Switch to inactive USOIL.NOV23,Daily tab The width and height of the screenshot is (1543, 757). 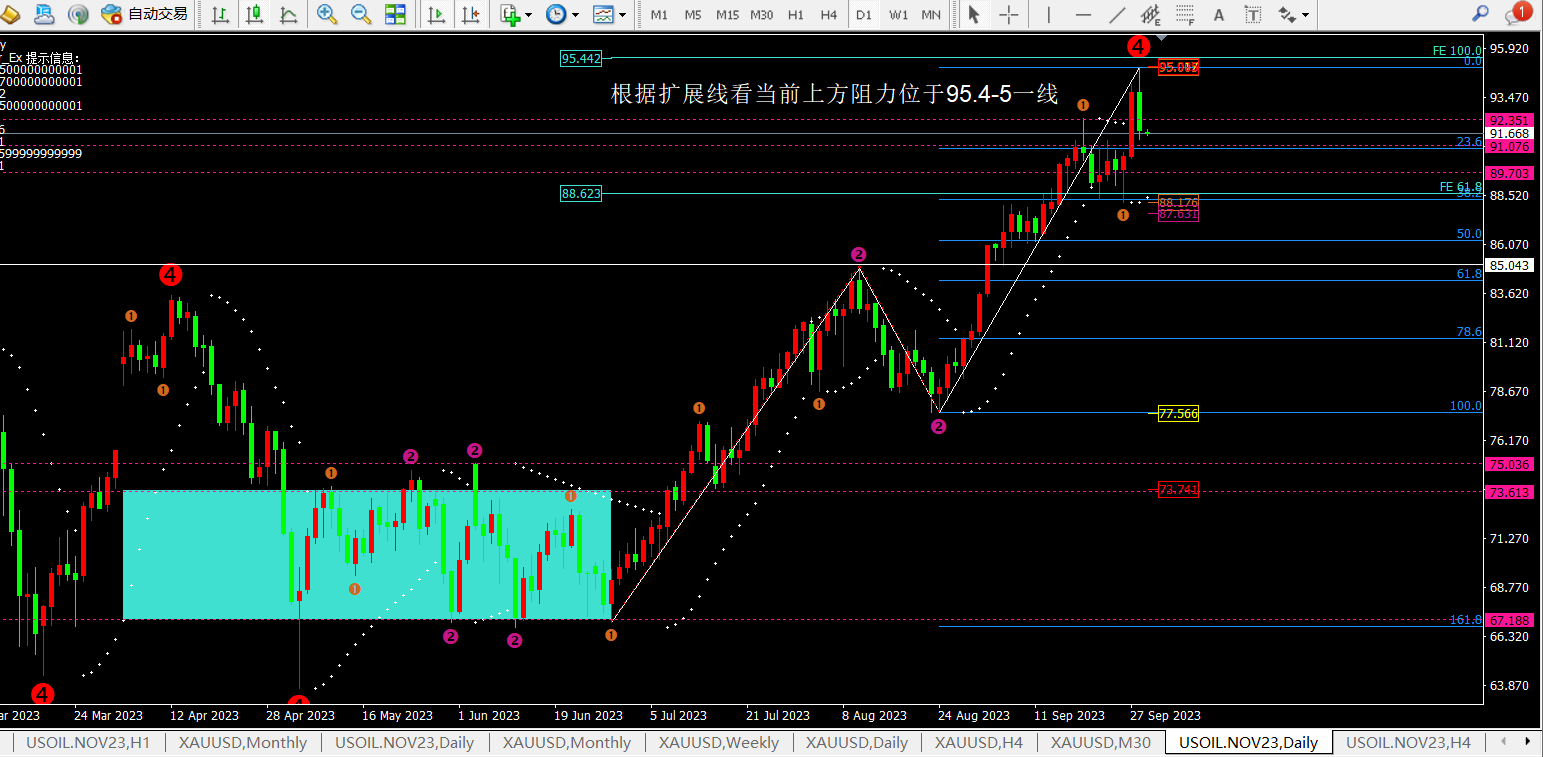click(x=405, y=743)
